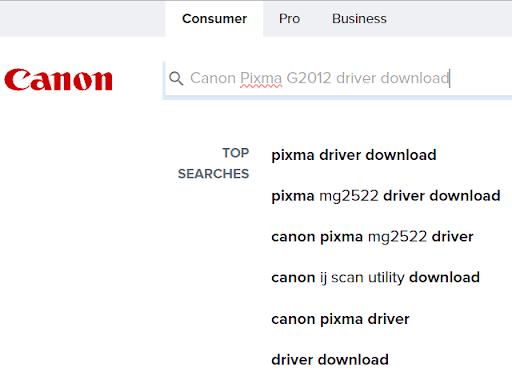Switch to the Pro tab
Screen dimensions: 512x380
tap(289, 19)
